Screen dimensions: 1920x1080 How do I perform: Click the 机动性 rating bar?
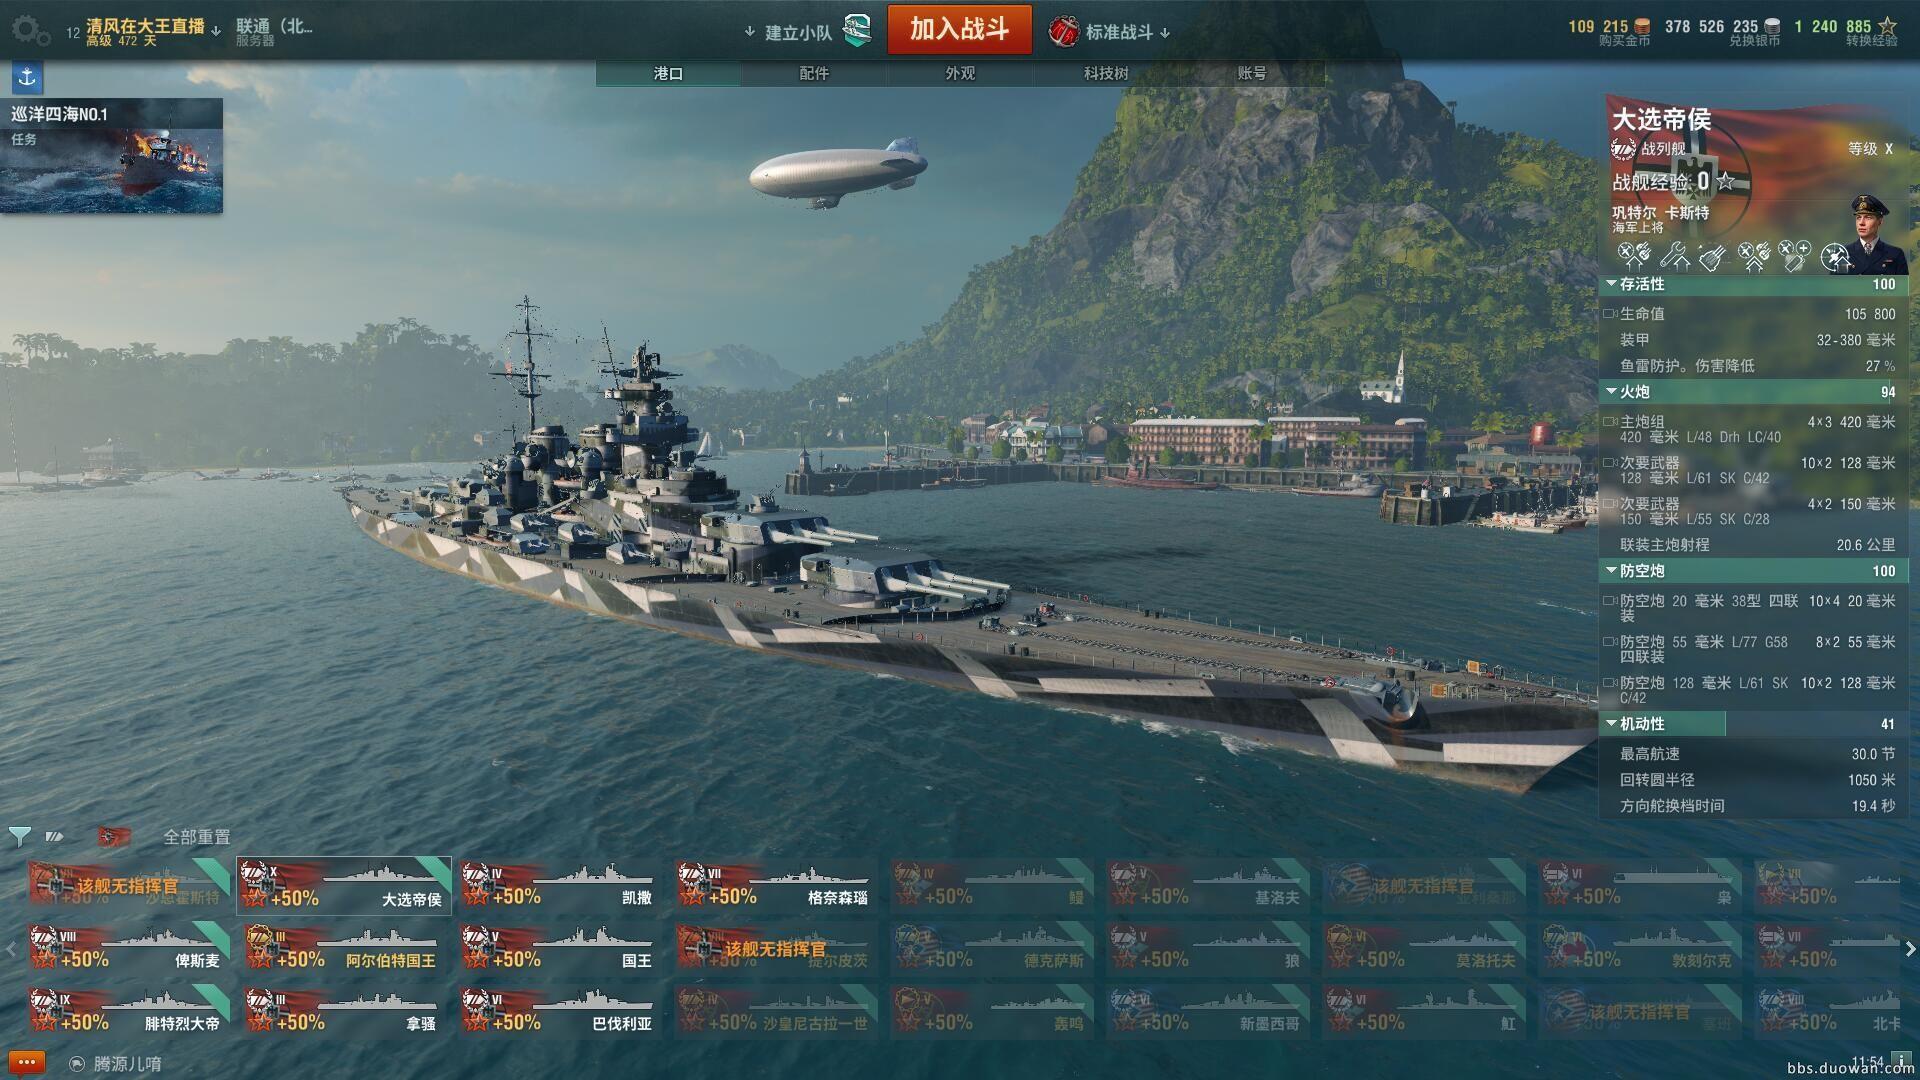(1754, 724)
